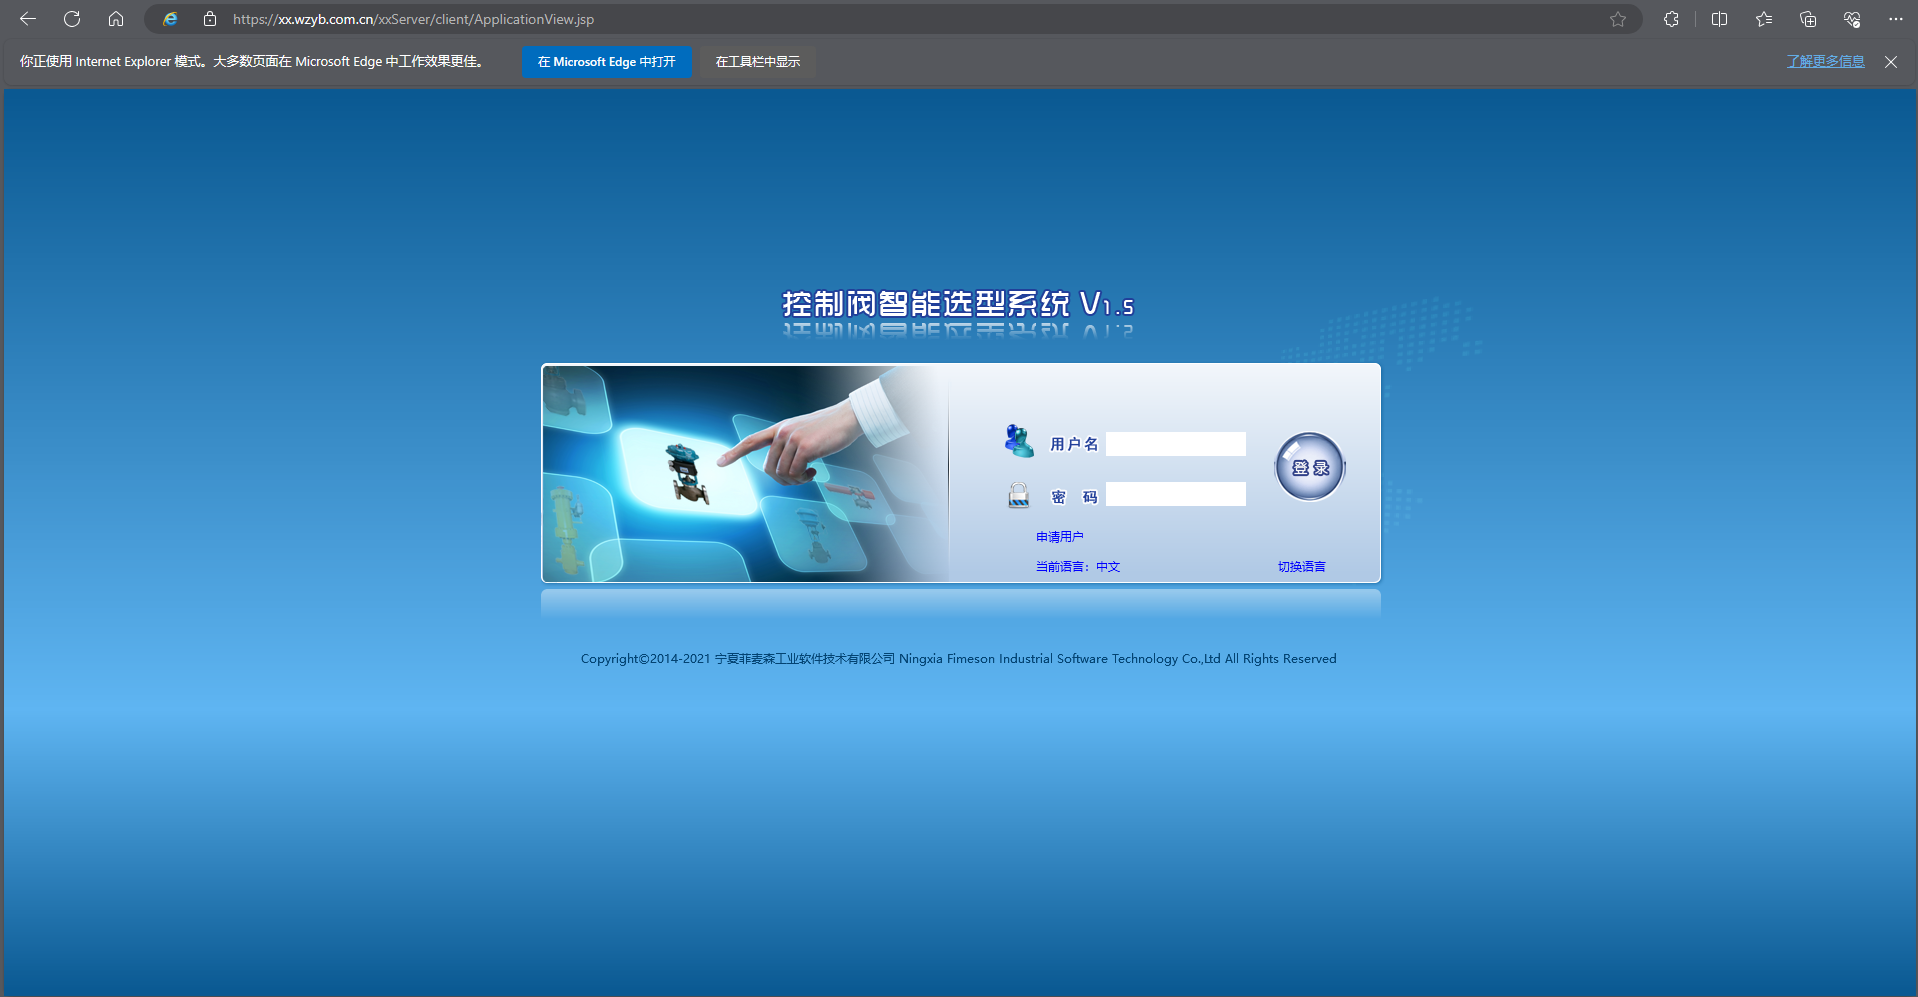Dismiss the Internet Explorer mode info bar
The image size is (1918, 997).
1891,62
